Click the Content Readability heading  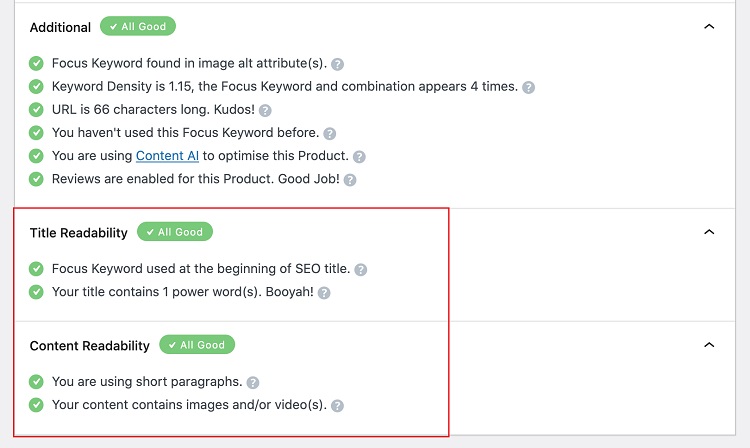[90, 346]
